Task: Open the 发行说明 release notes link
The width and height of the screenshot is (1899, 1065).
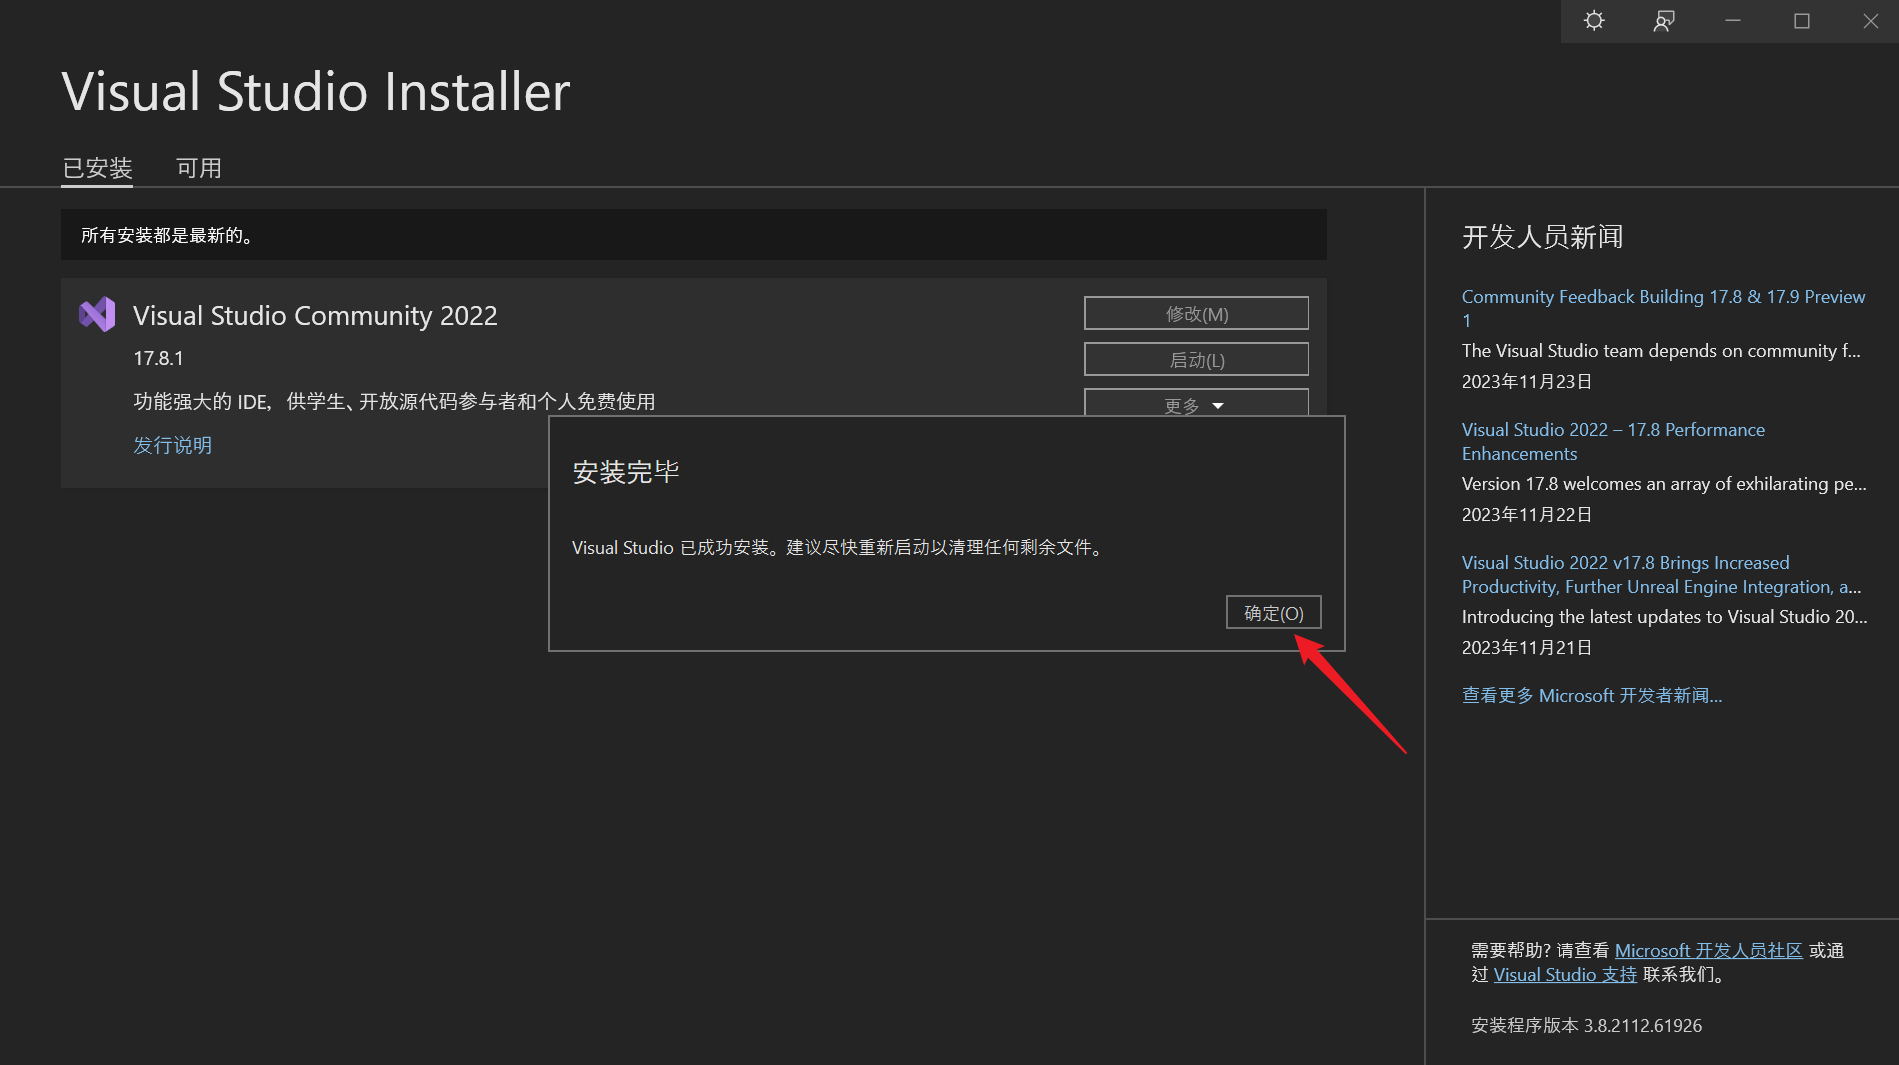Action: point(172,444)
